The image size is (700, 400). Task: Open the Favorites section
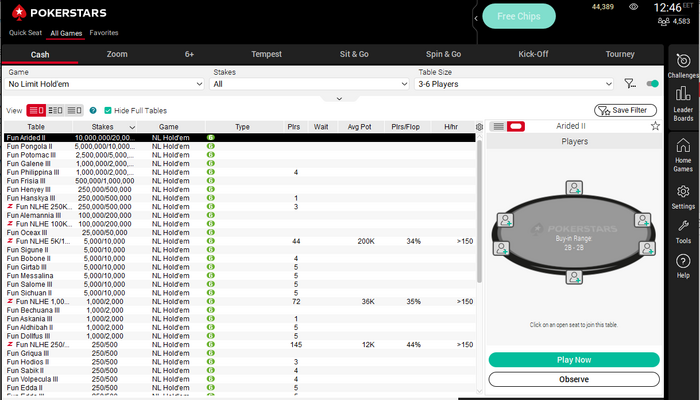104,33
